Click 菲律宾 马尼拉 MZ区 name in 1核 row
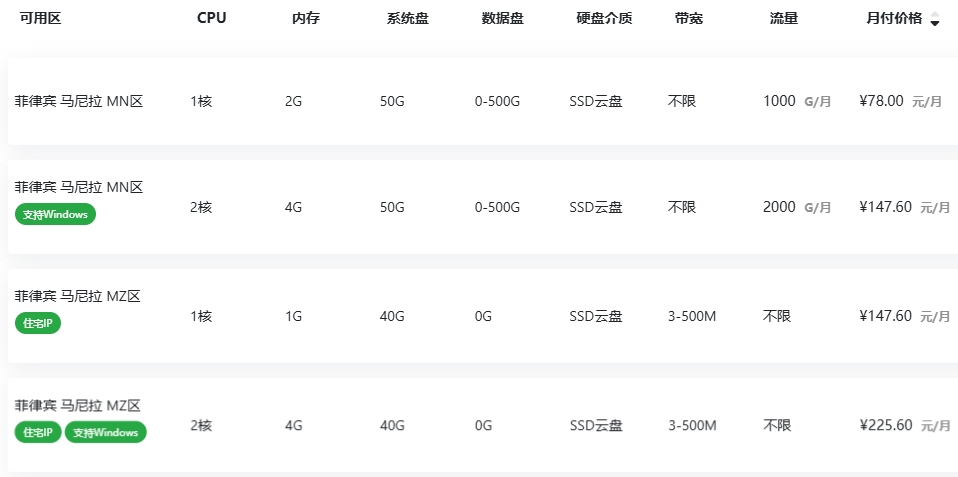The height and width of the screenshot is (477, 958). click(x=77, y=296)
